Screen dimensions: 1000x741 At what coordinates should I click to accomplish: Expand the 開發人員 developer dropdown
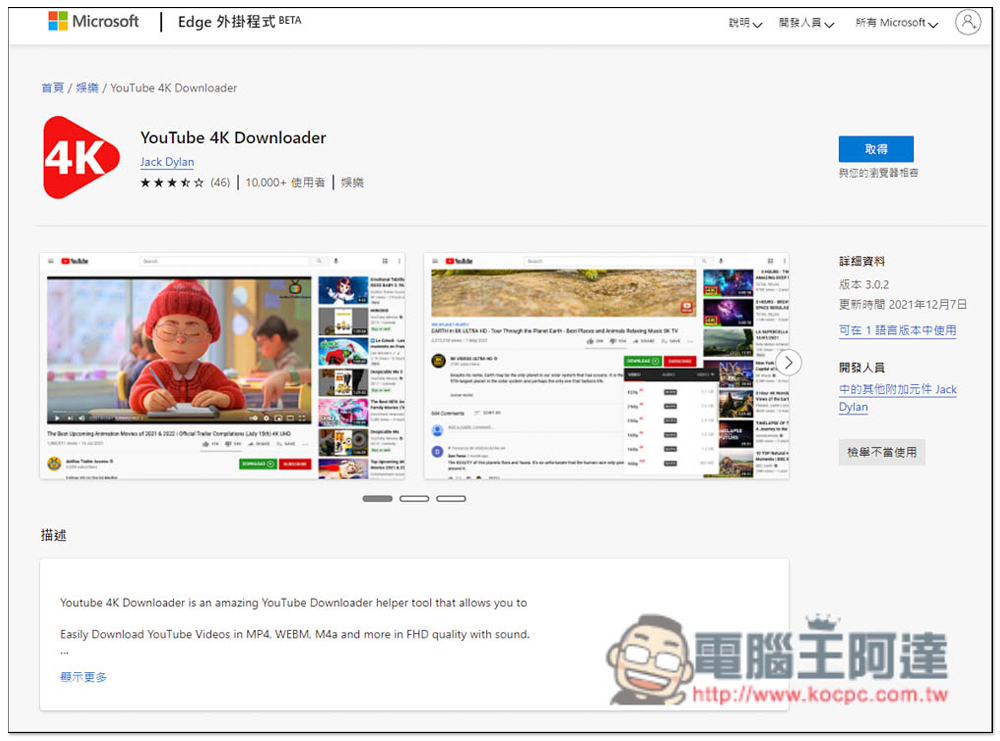point(806,23)
